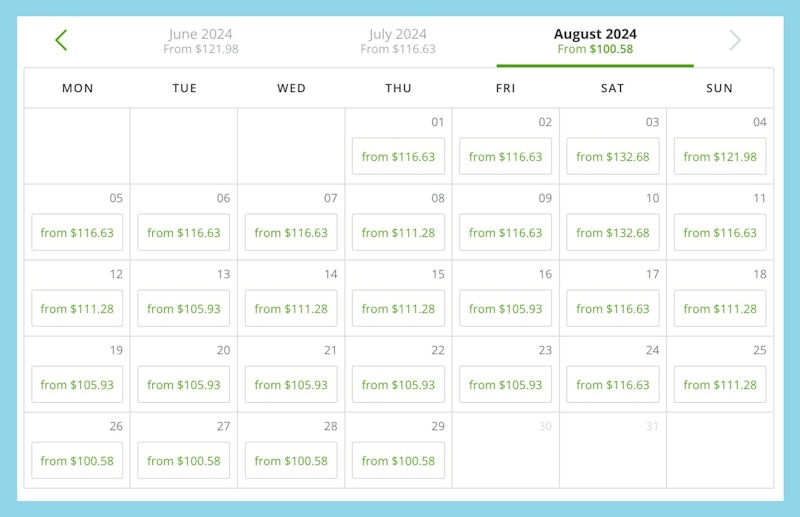Select August 24 fare from $116.63
This screenshot has height=517, width=800.
(x=613, y=385)
